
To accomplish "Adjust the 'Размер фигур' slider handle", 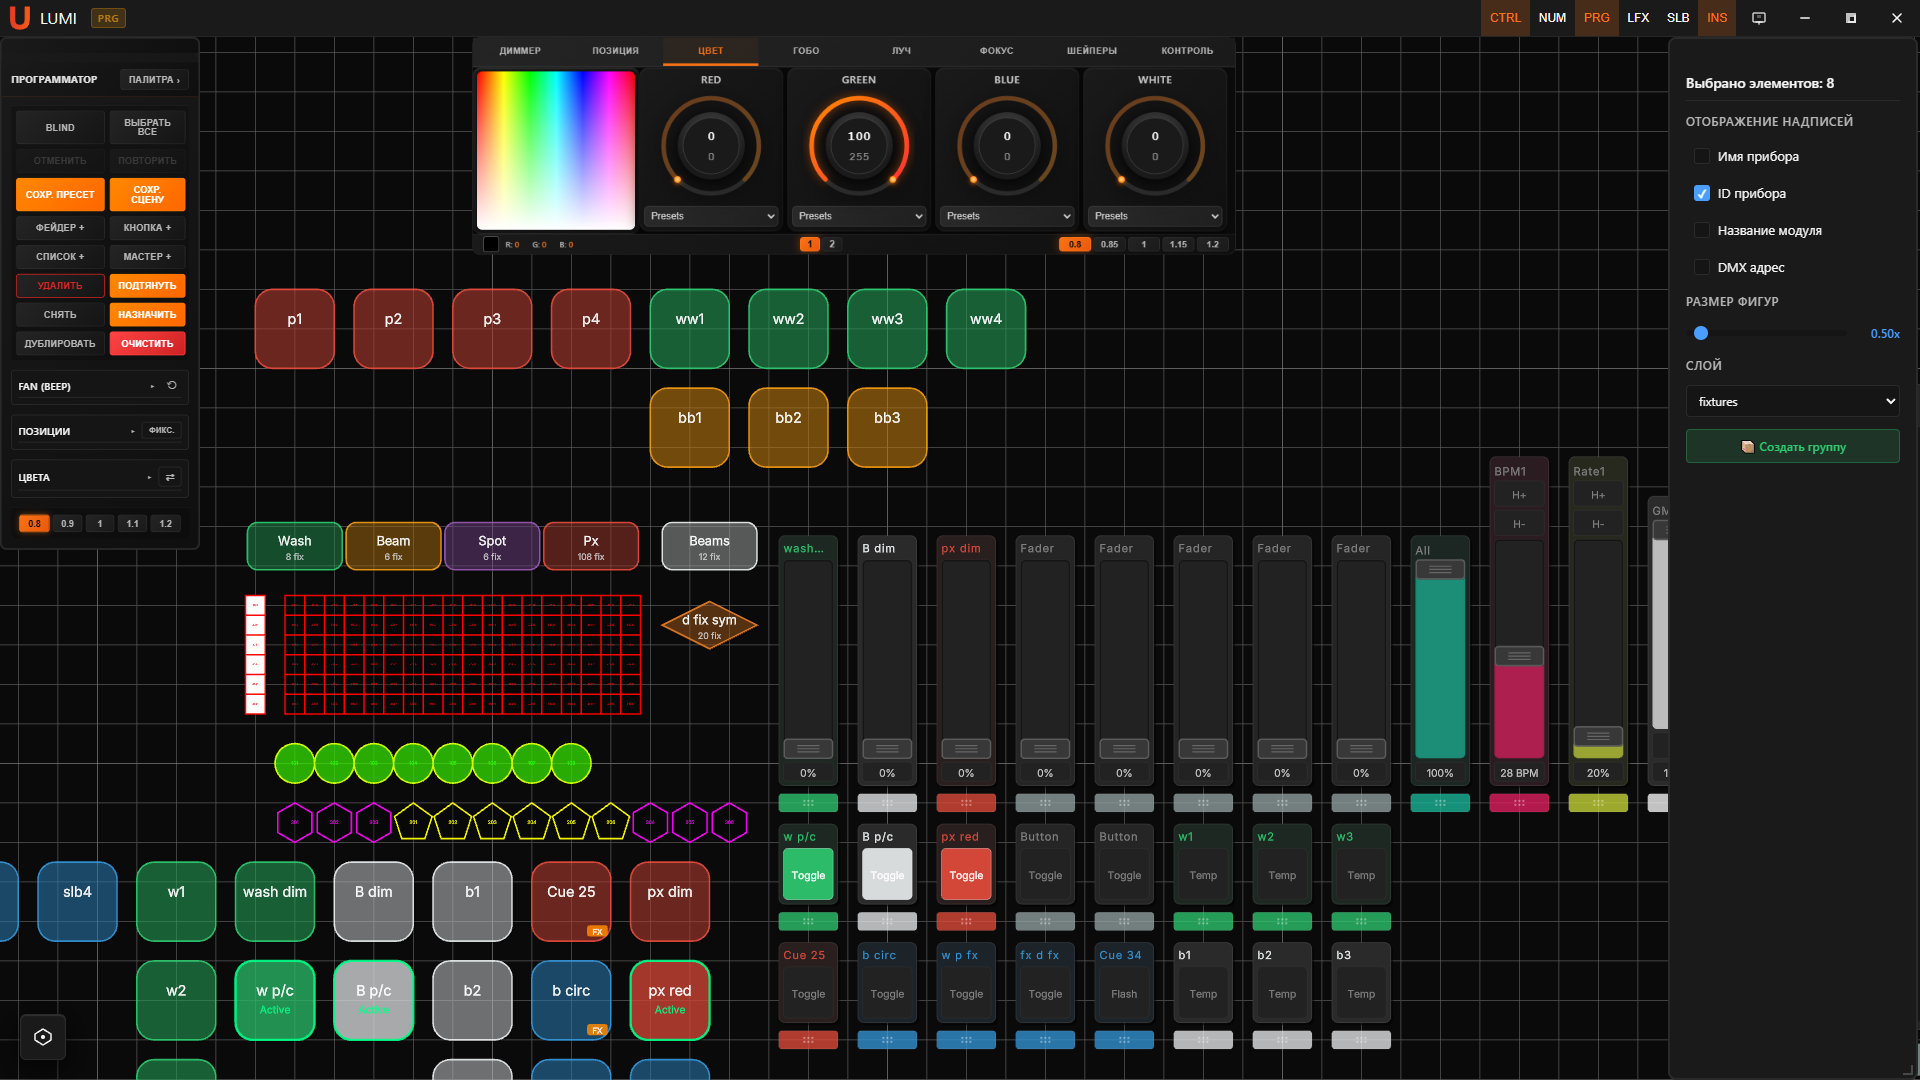I will coord(1701,334).
